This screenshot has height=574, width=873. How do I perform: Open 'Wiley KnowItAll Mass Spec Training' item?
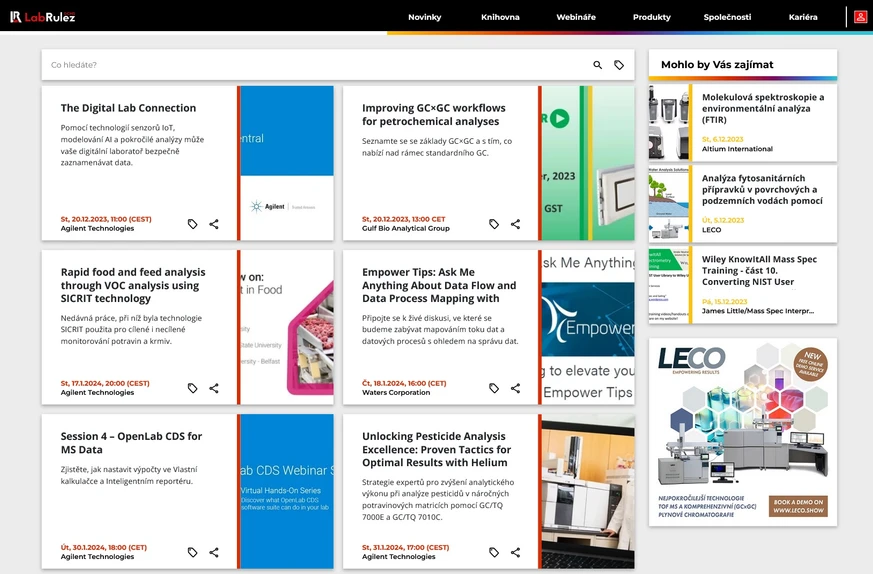pyautogui.click(x=759, y=271)
